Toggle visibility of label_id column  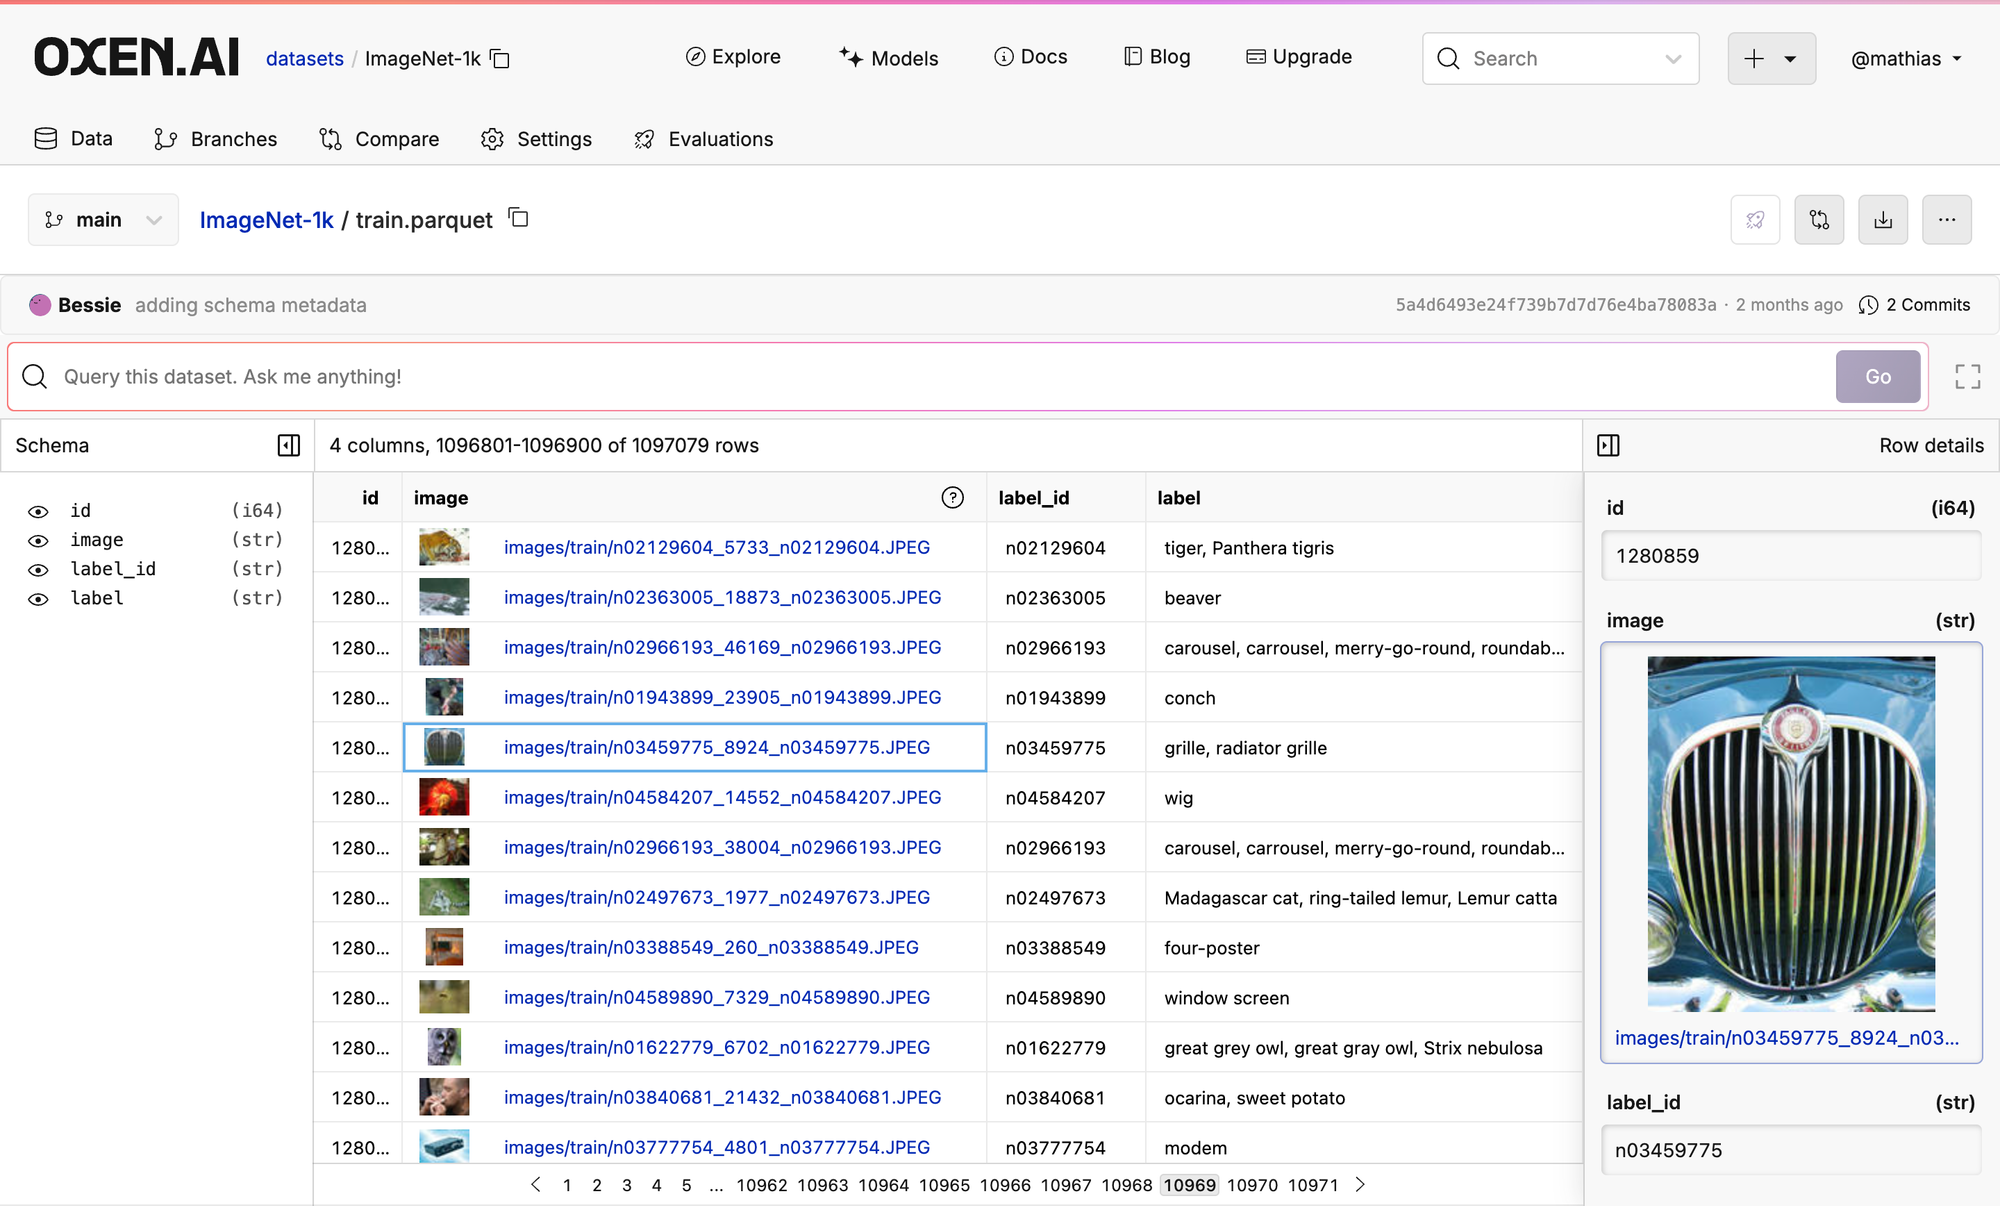point(38,570)
